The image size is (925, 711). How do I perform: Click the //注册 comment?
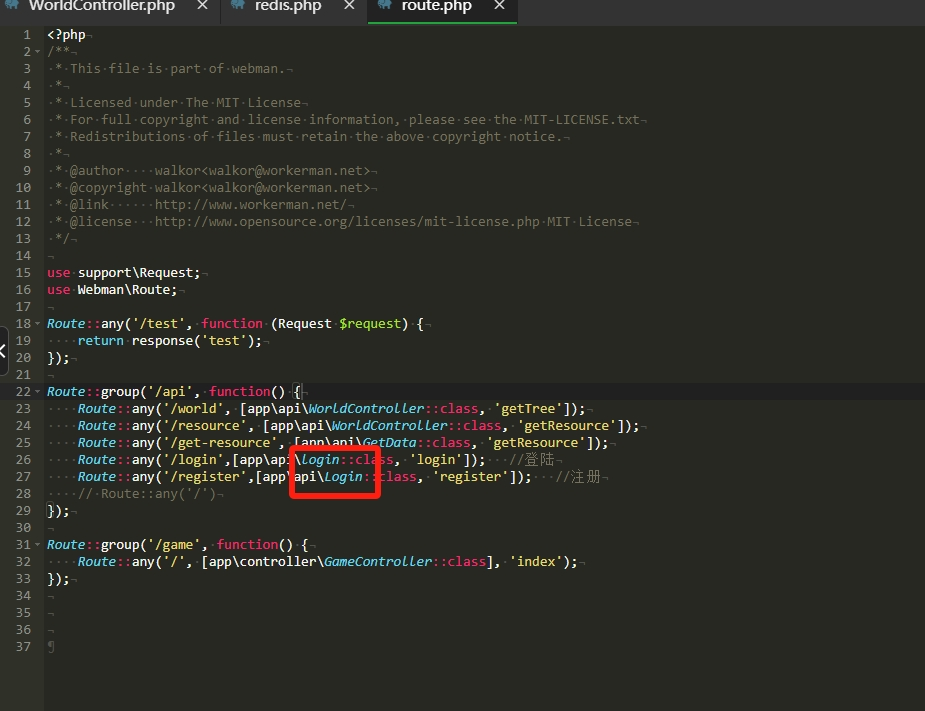pos(578,477)
